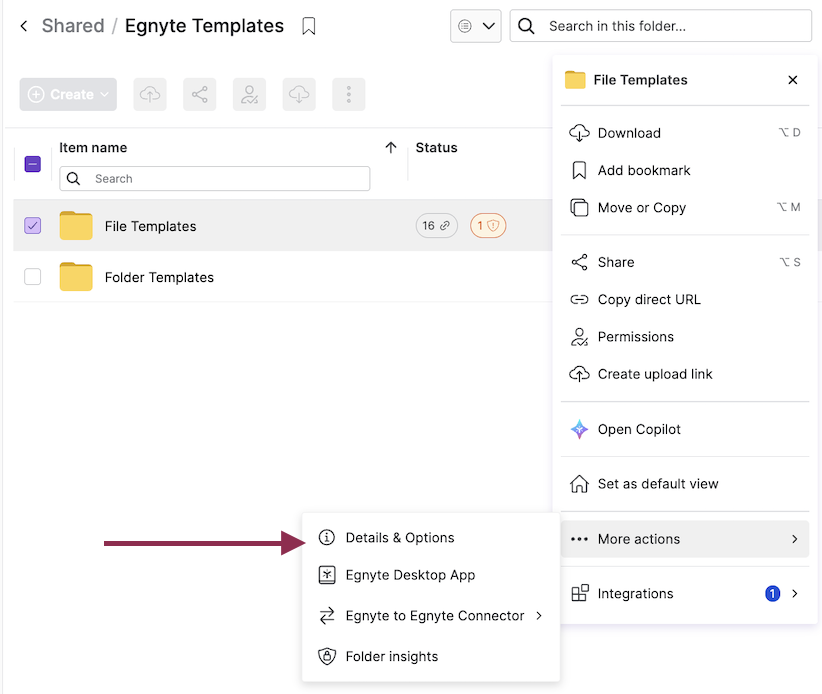Open the Folder Templates folder
822x694 pixels.
click(x=159, y=278)
